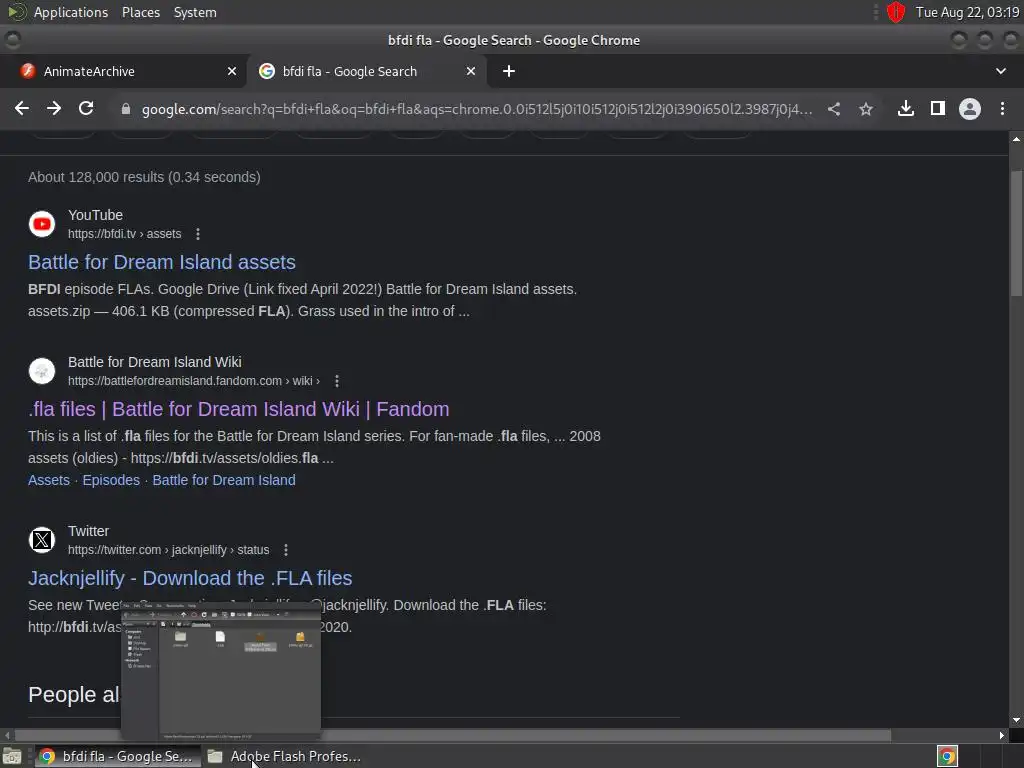Follow the Episodes sitelink
The image size is (1024, 768).
click(x=111, y=480)
